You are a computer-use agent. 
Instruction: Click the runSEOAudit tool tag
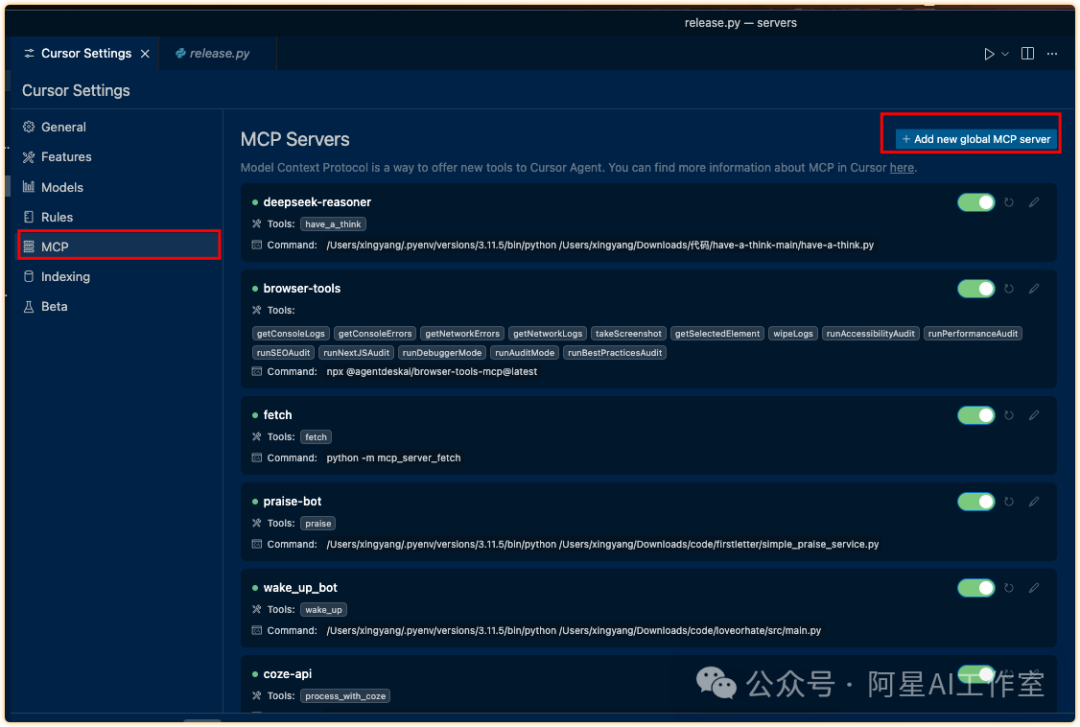pyautogui.click(x=283, y=353)
